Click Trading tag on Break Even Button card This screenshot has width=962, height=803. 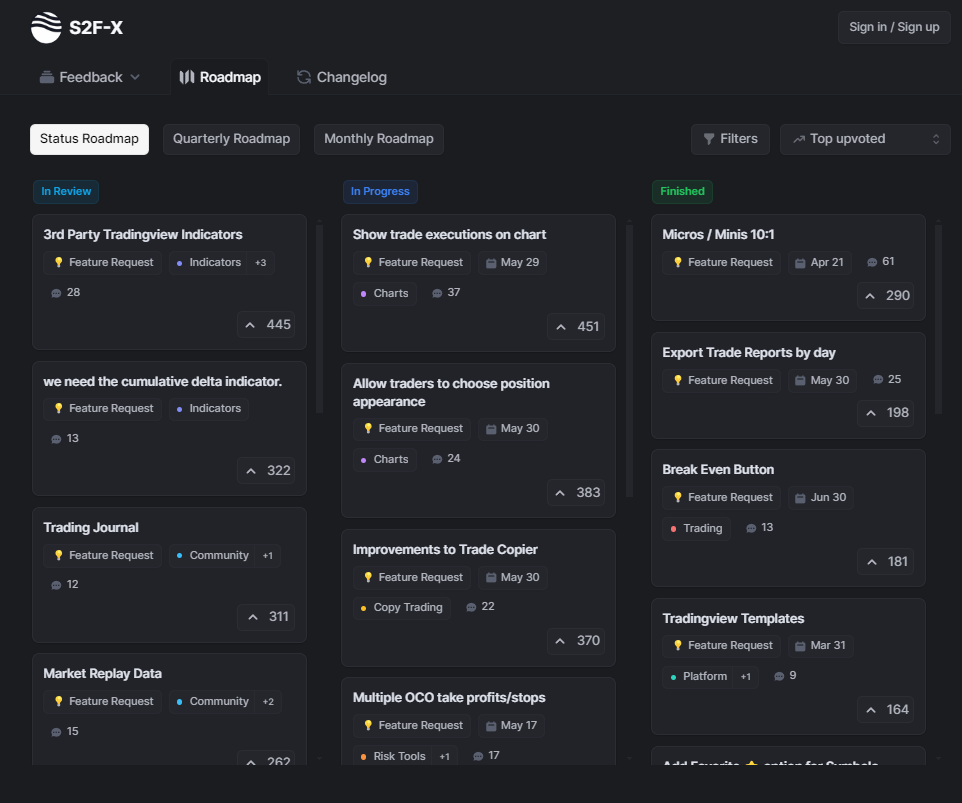[697, 528]
